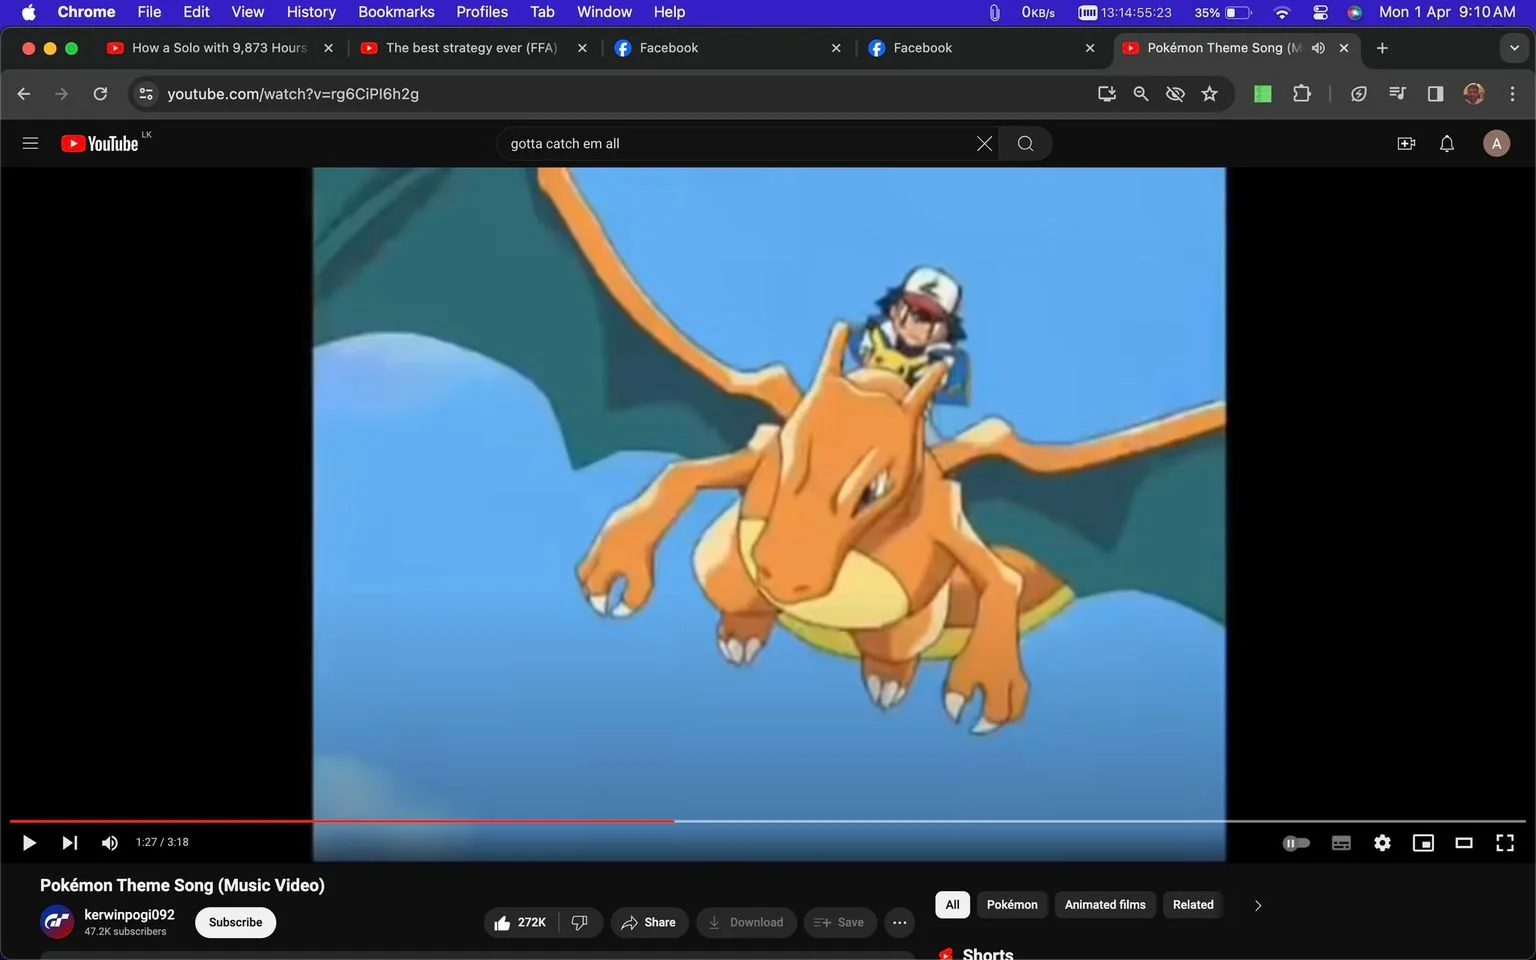Save the video to a playlist
Screen dimensions: 1536x960
click(839, 922)
